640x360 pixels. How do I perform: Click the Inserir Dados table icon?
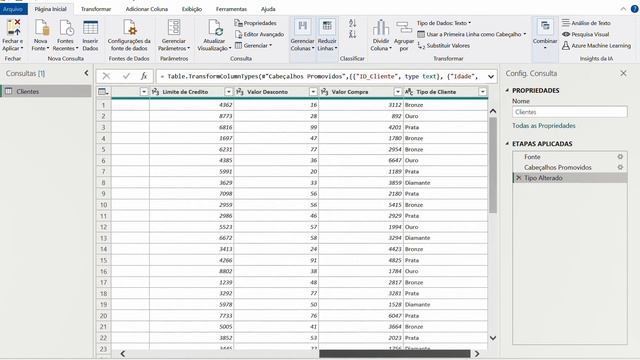pyautogui.click(x=90, y=28)
